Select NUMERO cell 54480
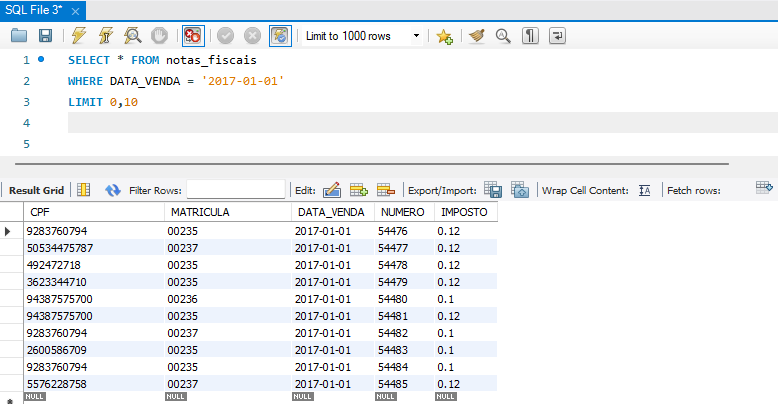The width and height of the screenshot is (778, 404). 404,299
